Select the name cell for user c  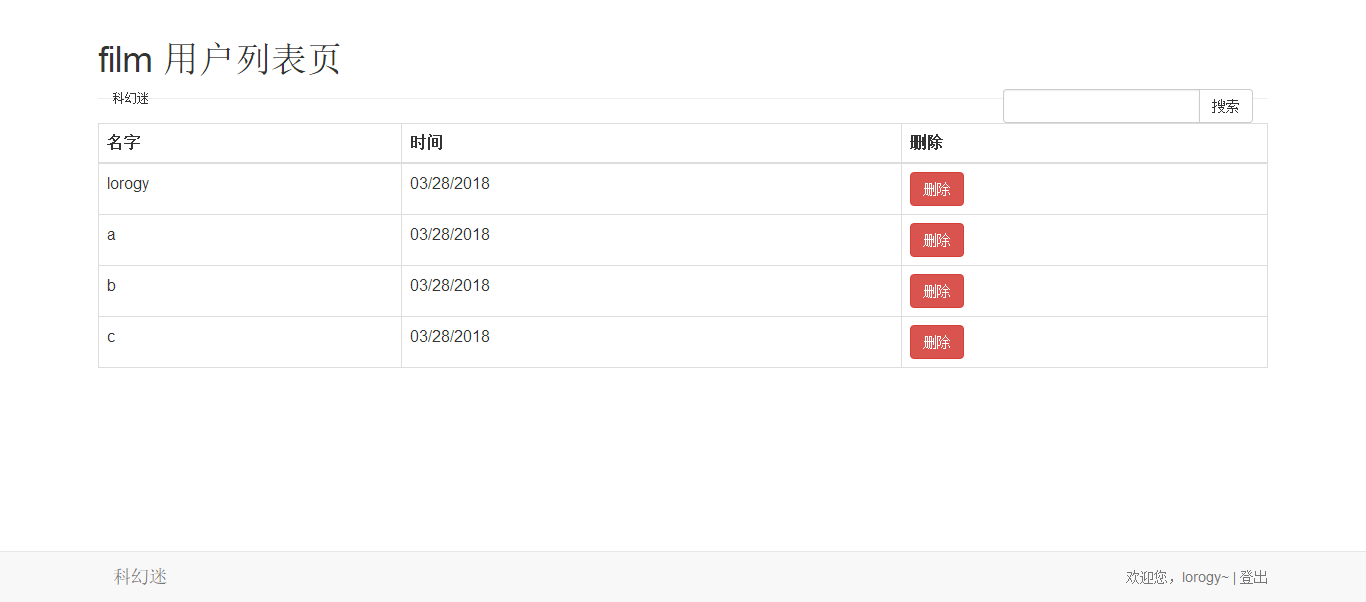[x=250, y=342]
